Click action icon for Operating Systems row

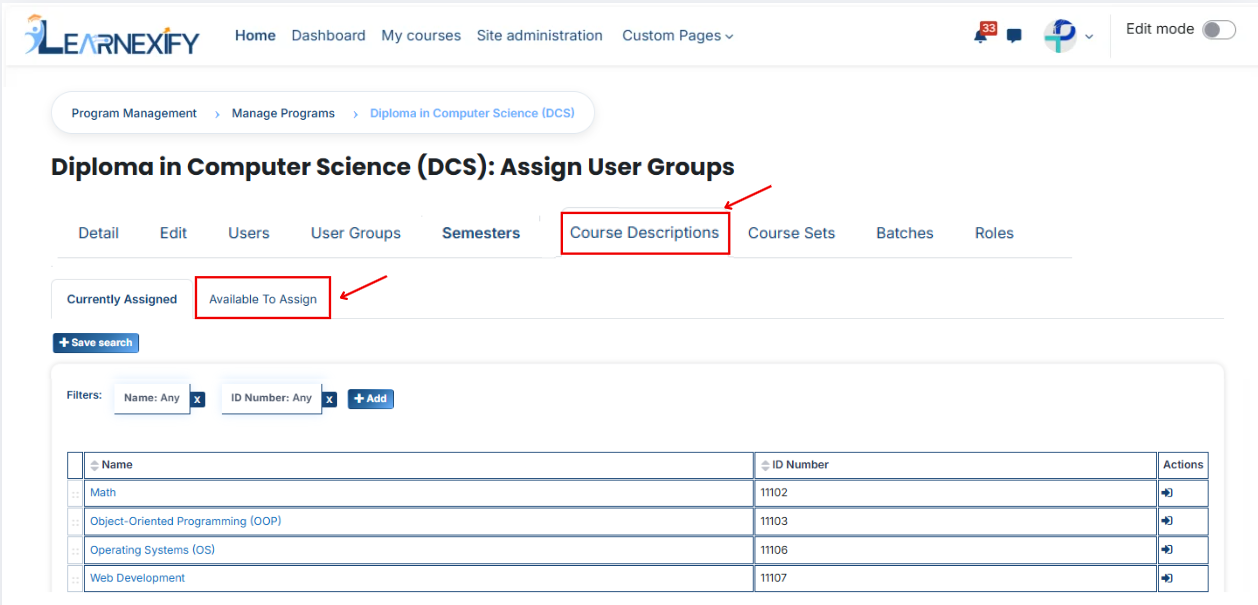pyautogui.click(x=1167, y=550)
